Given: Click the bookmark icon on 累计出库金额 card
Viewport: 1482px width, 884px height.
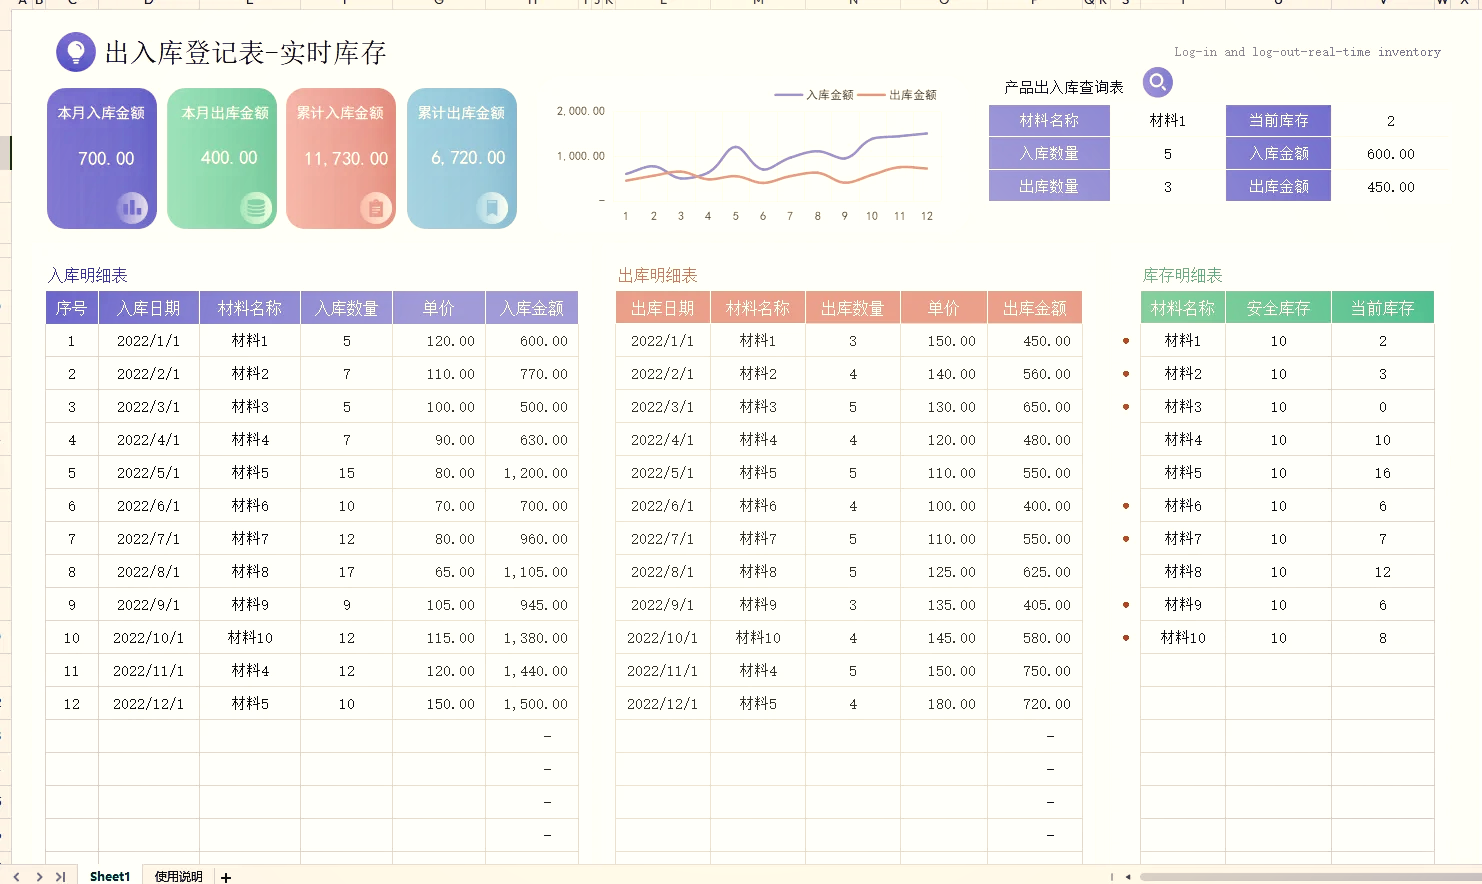Looking at the screenshot, I should (x=492, y=208).
